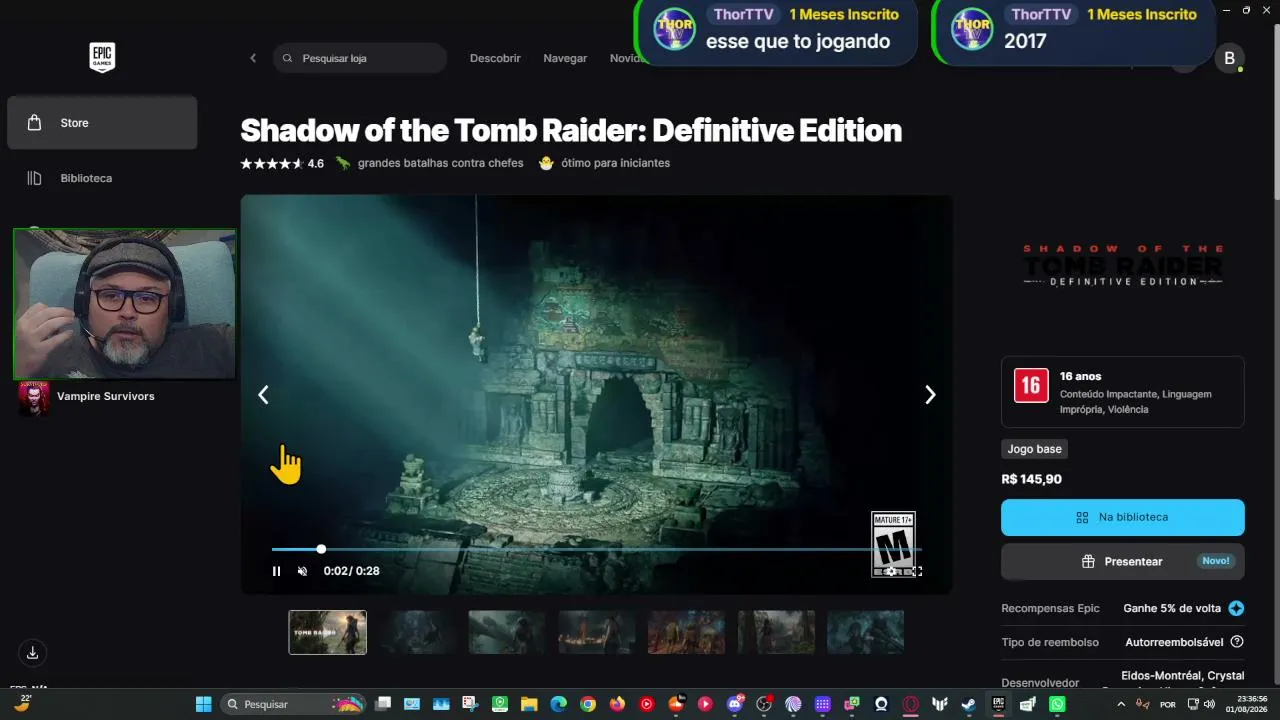Enter fullscreen for the trailer
Viewport: 1280px width, 720px height.
coord(916,571)
